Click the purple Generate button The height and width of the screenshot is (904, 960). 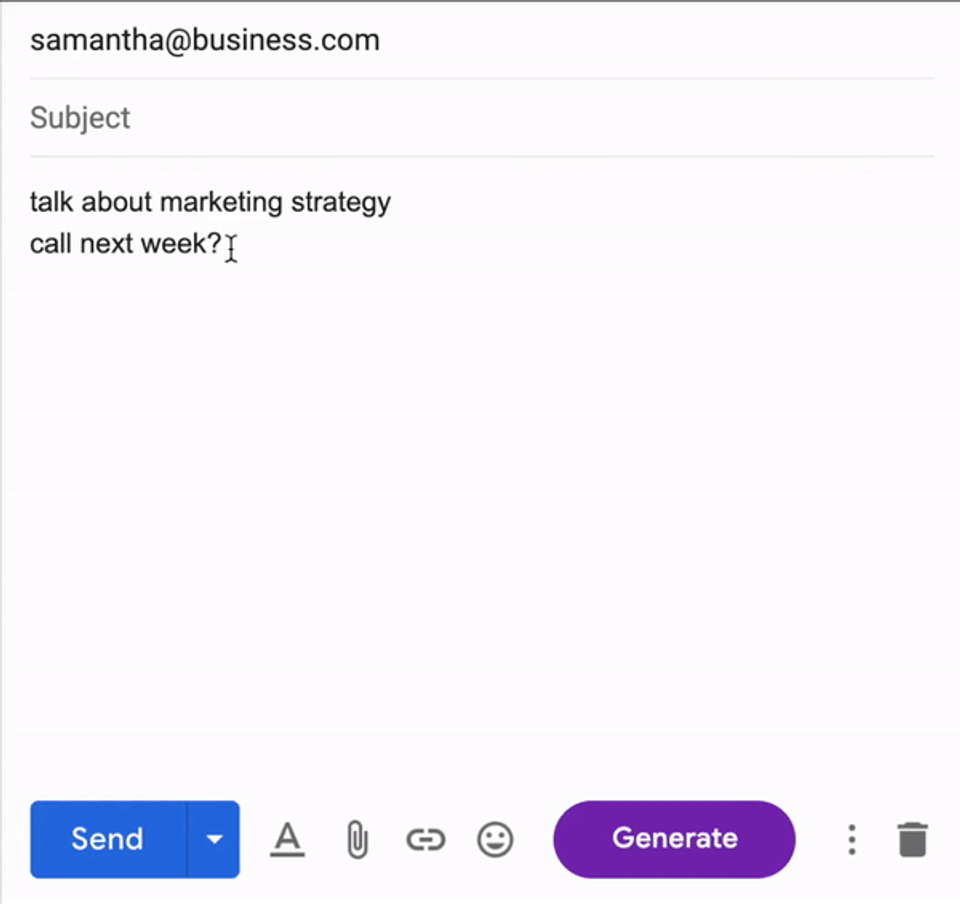(675, 839)
